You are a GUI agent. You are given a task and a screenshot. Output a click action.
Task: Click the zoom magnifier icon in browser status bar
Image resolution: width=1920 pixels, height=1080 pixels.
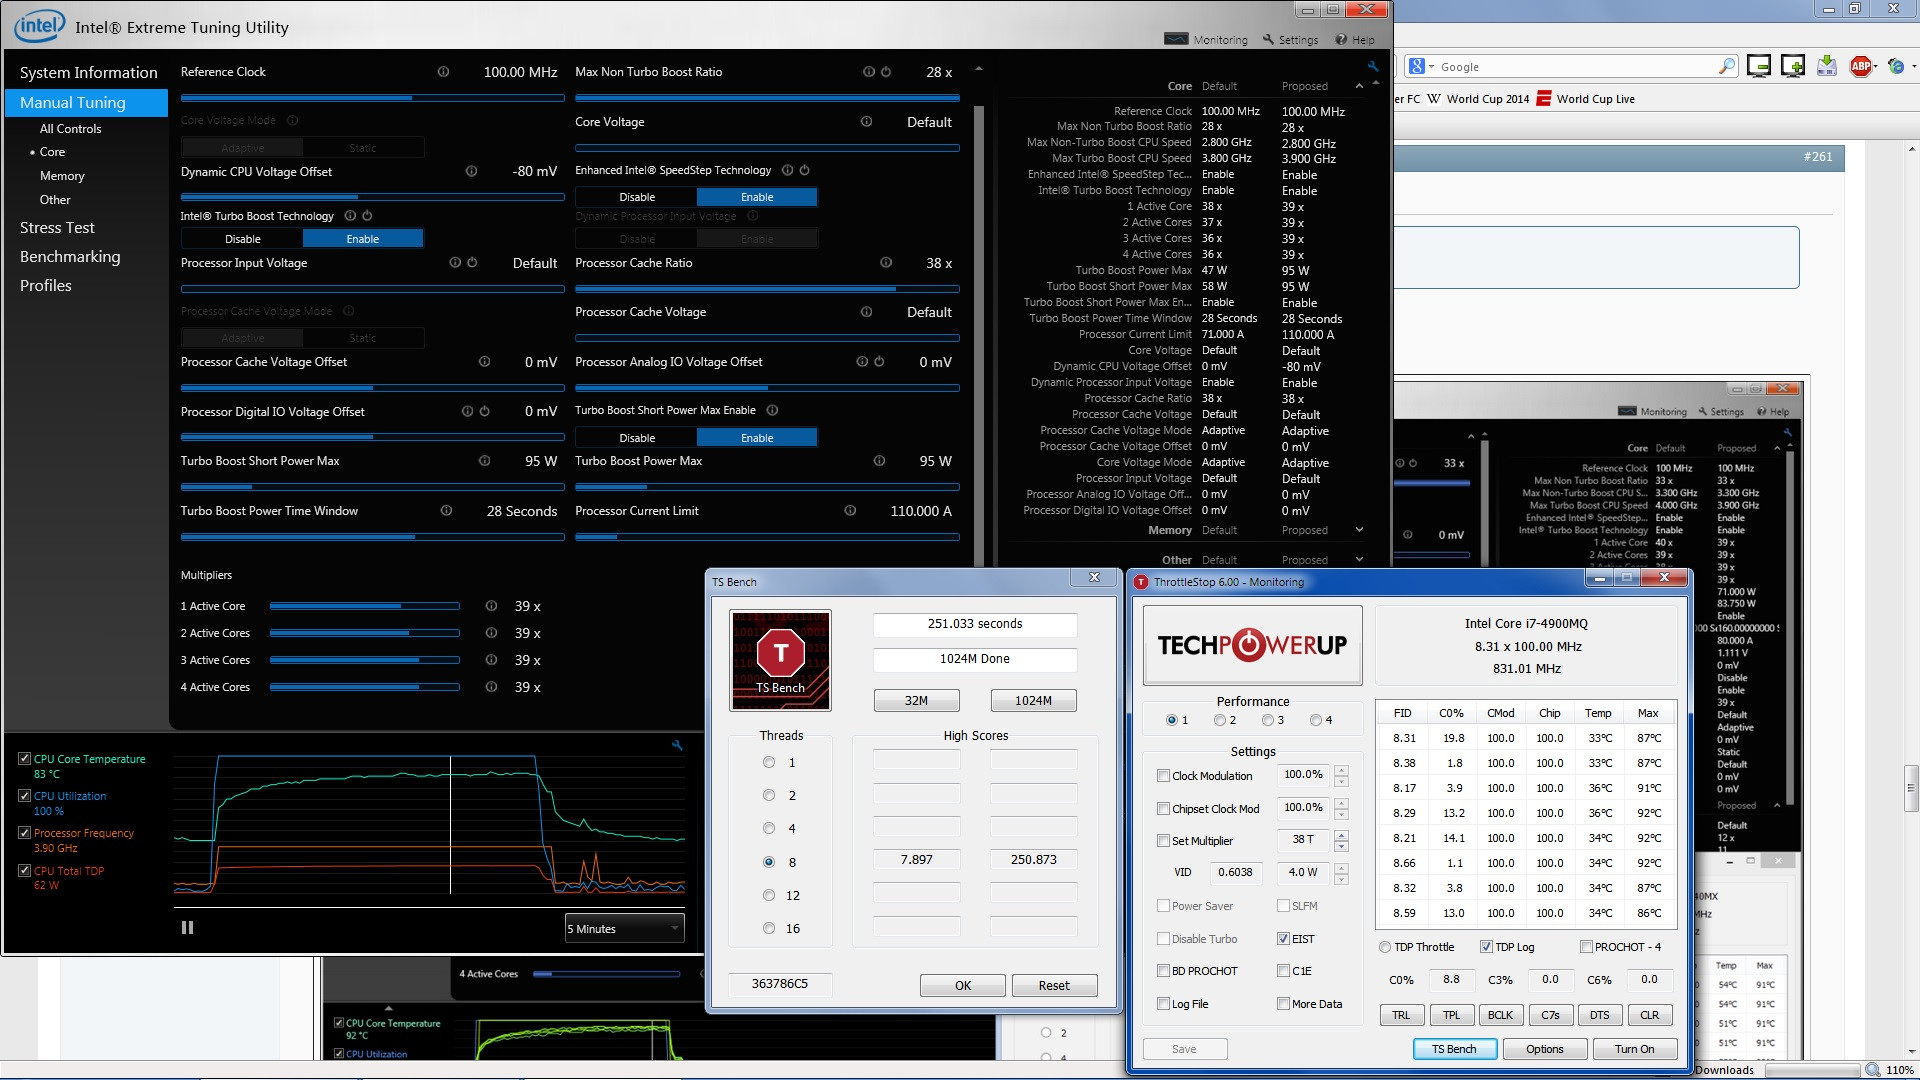pos(1872,1070)
